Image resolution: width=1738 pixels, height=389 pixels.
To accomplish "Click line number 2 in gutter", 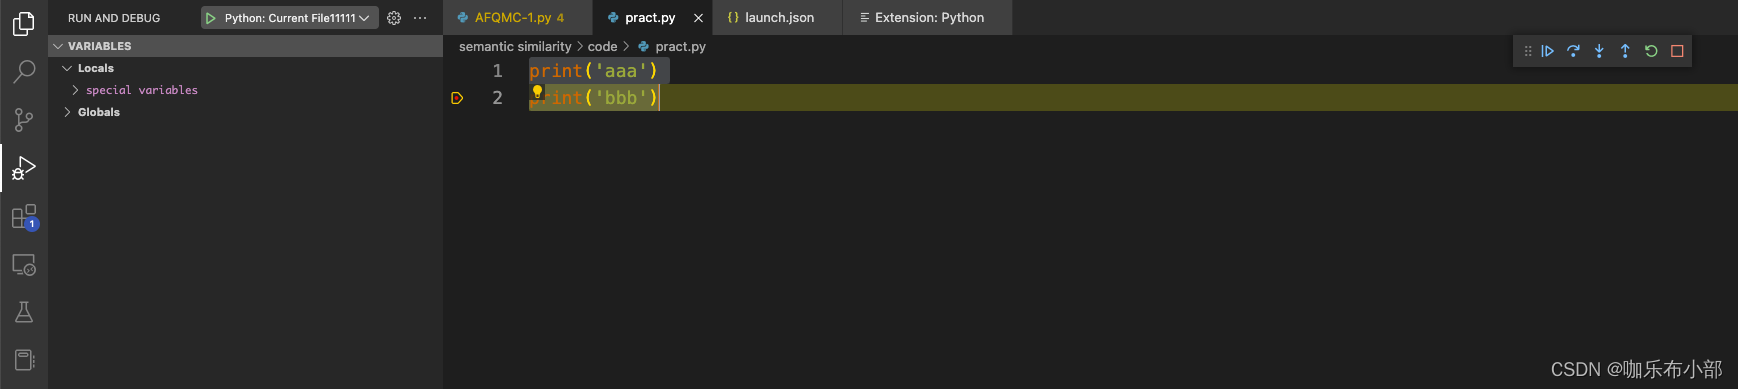I will coord(497,98).
